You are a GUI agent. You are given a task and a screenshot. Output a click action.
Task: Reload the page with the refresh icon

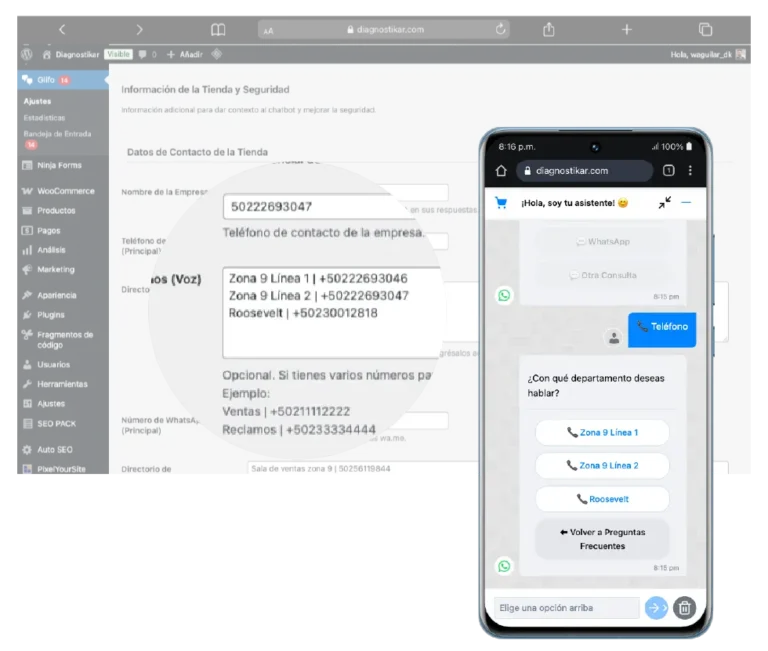click(500, 30)
